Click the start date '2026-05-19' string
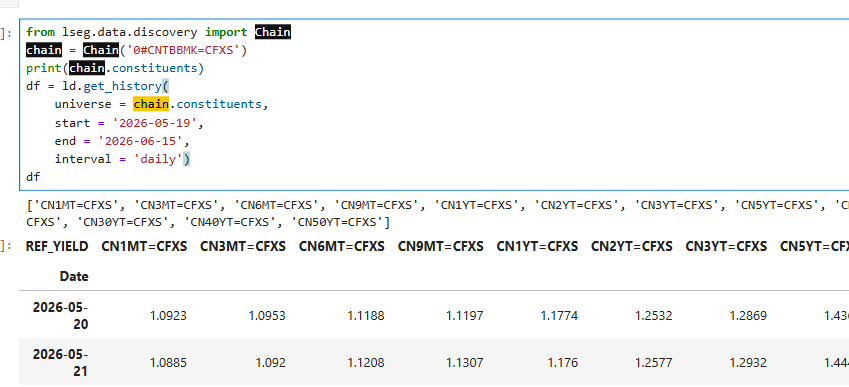Viewport: 849px width, 387px height. pyautogui.click(x=154, y=123)
